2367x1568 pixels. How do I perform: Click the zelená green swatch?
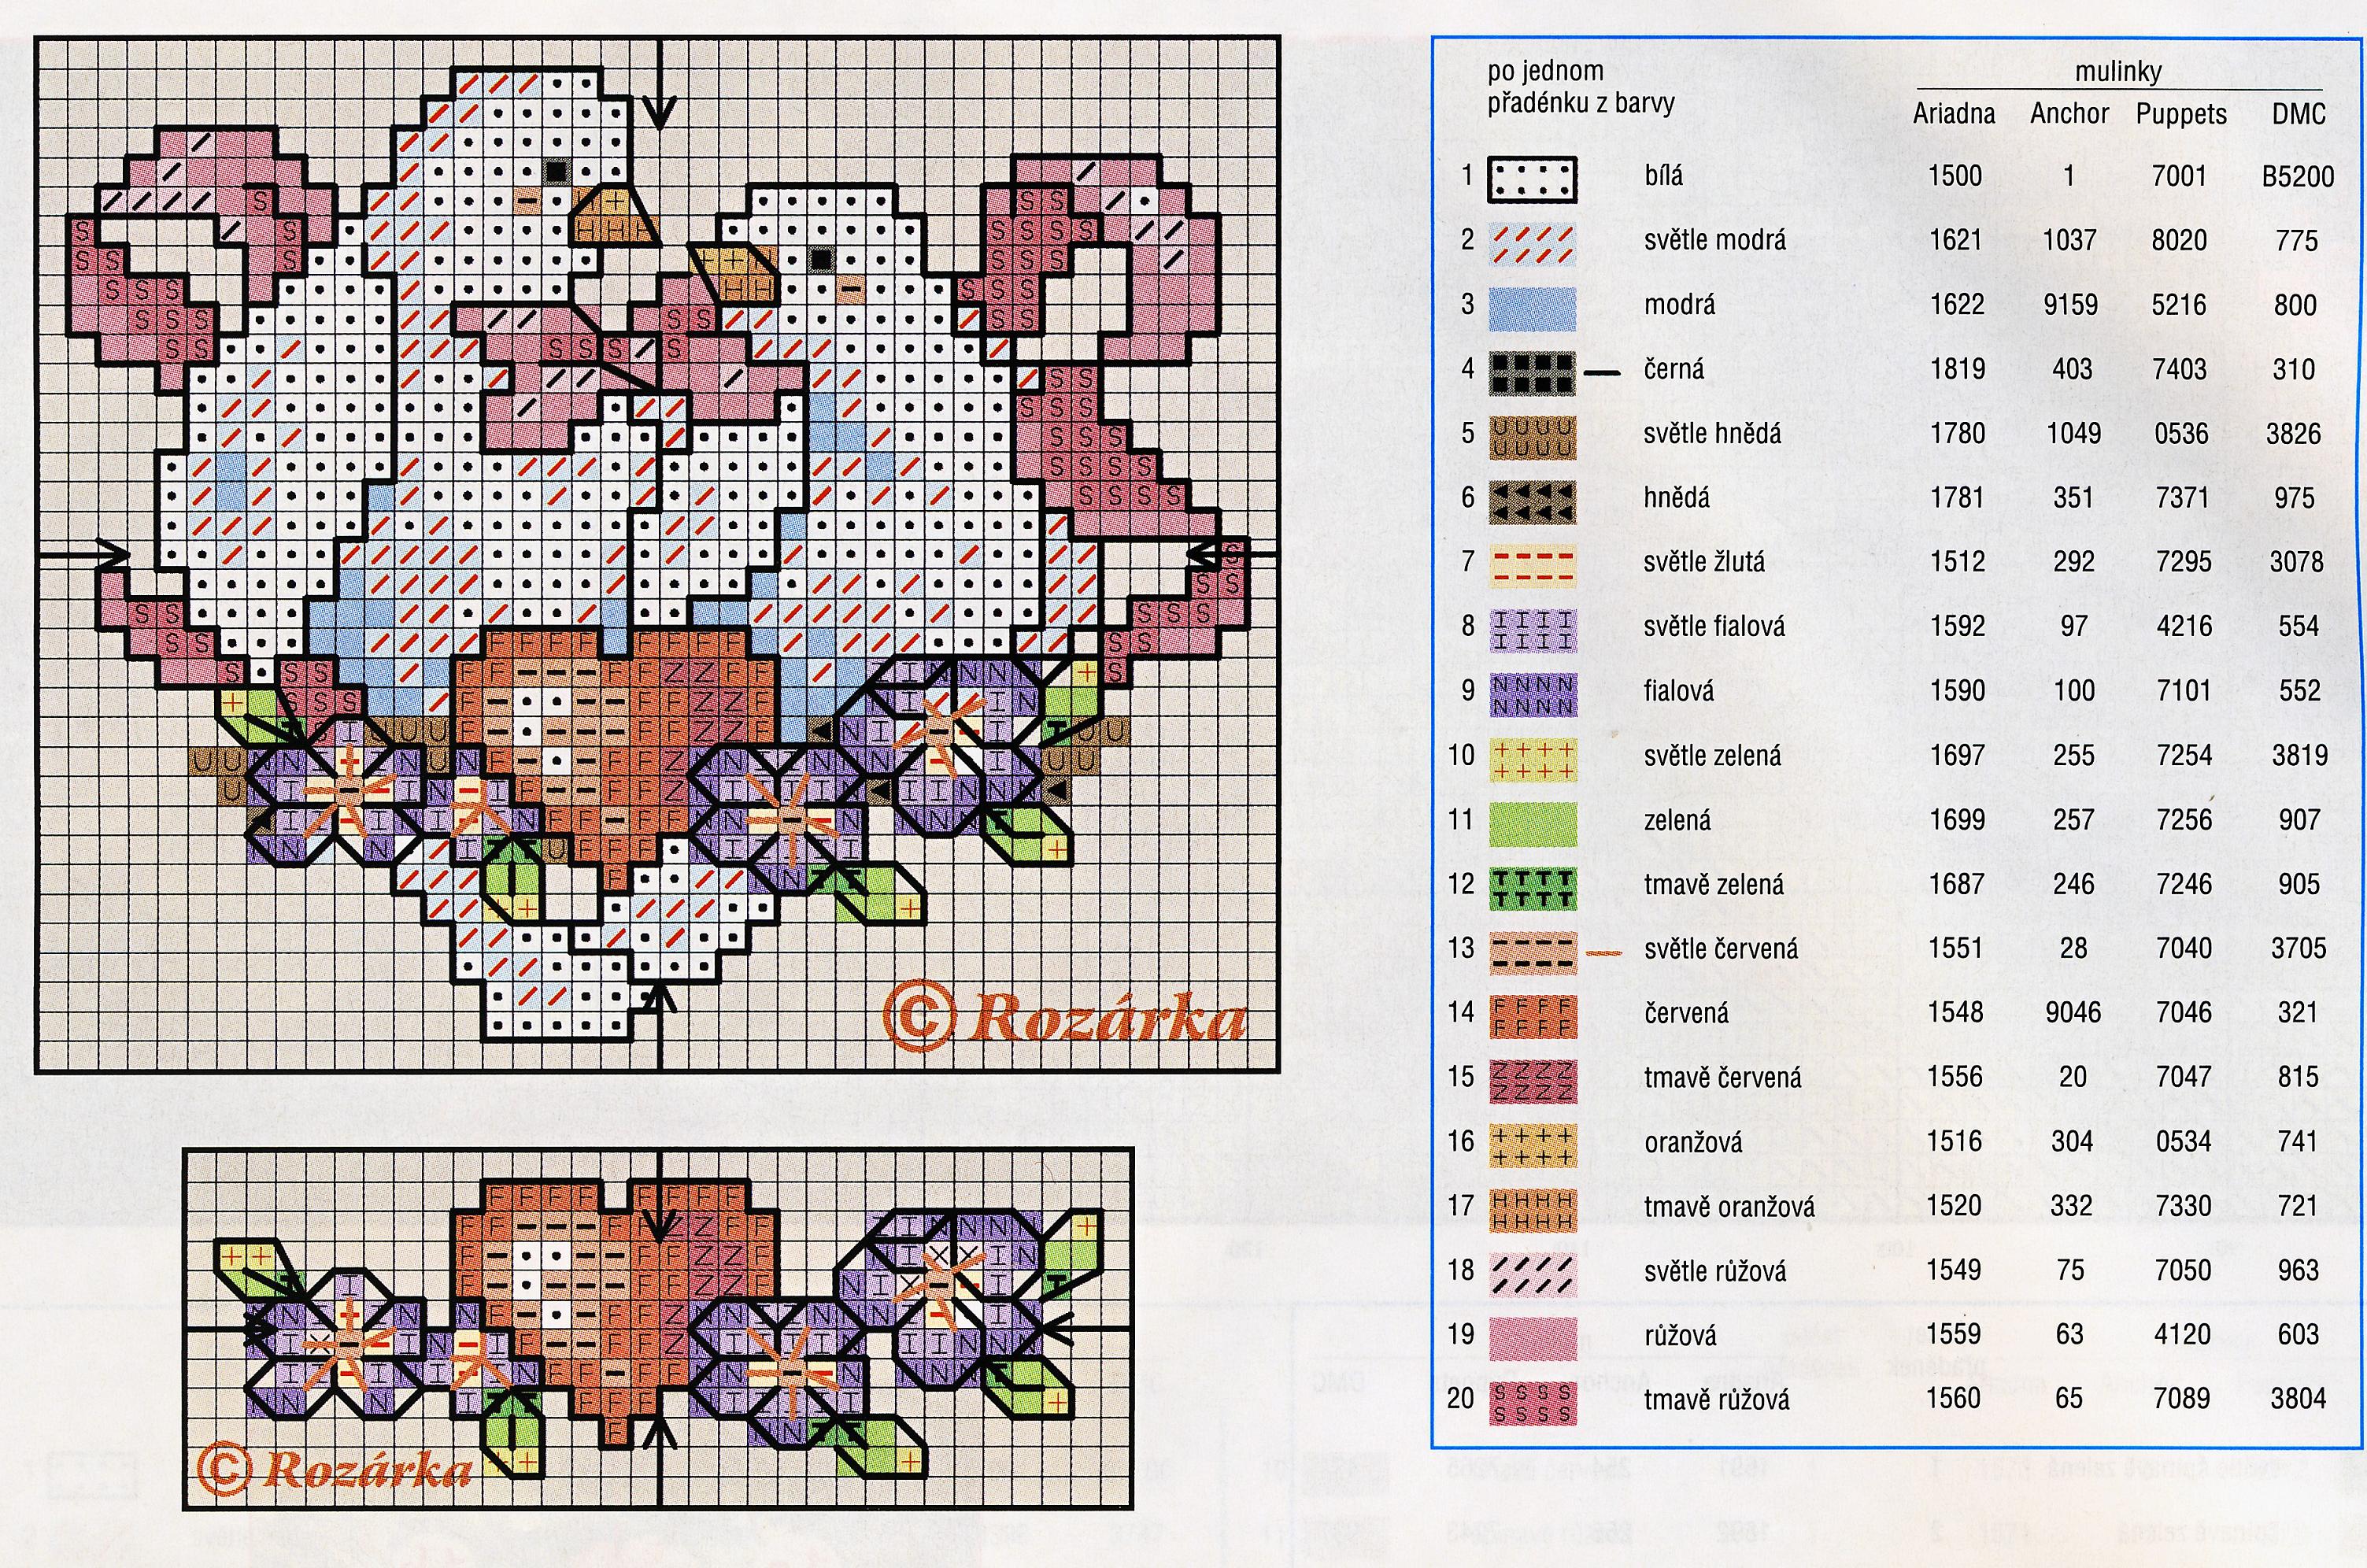coord(1532,824)
